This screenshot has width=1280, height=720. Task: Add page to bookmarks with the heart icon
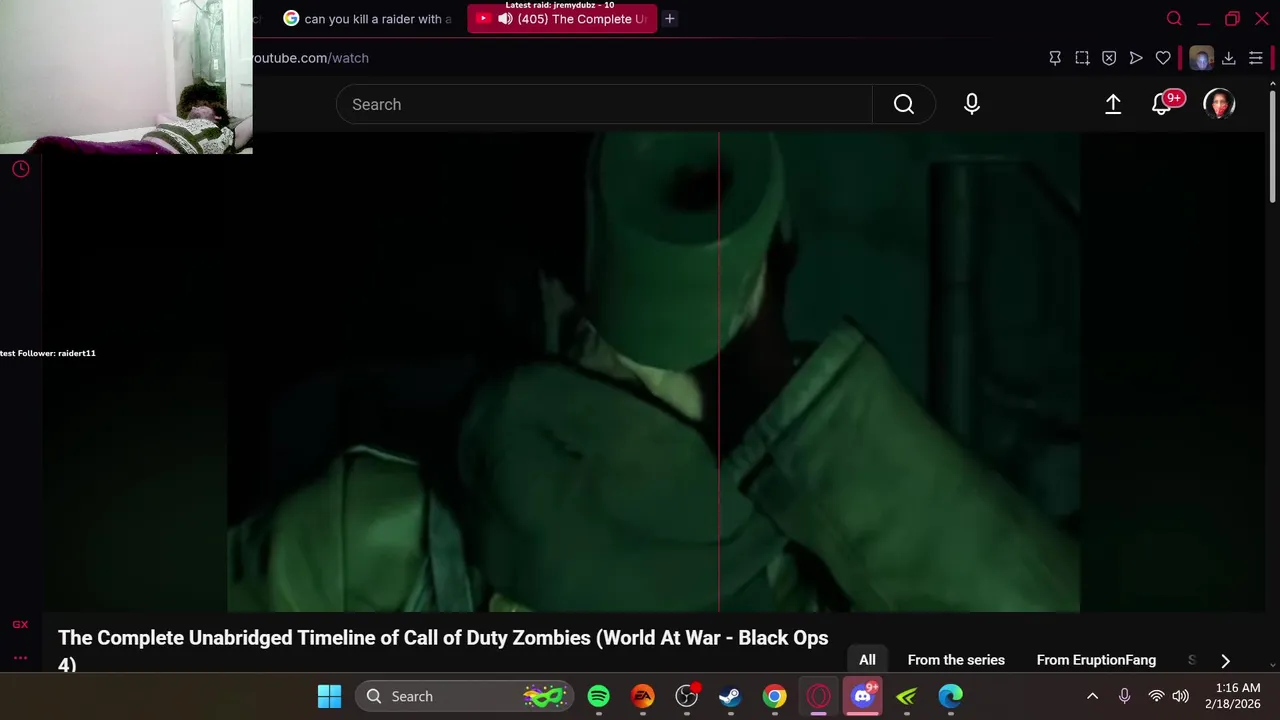coord(1163,58)
